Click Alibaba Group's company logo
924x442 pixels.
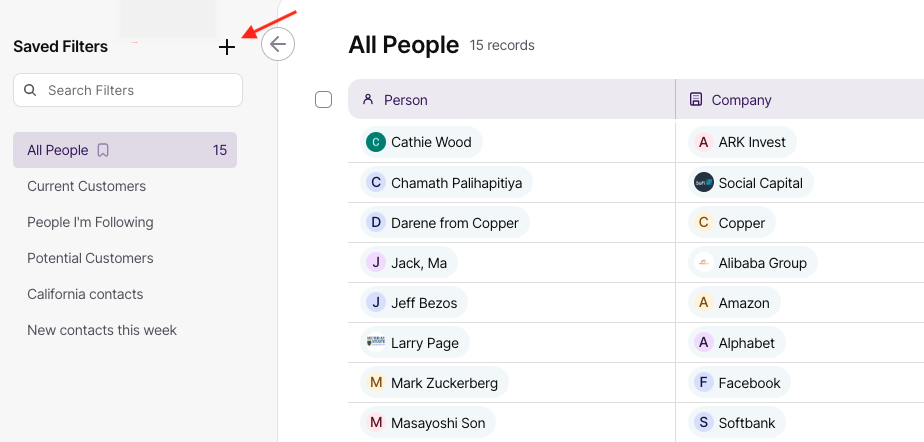(x=704, y=263)
